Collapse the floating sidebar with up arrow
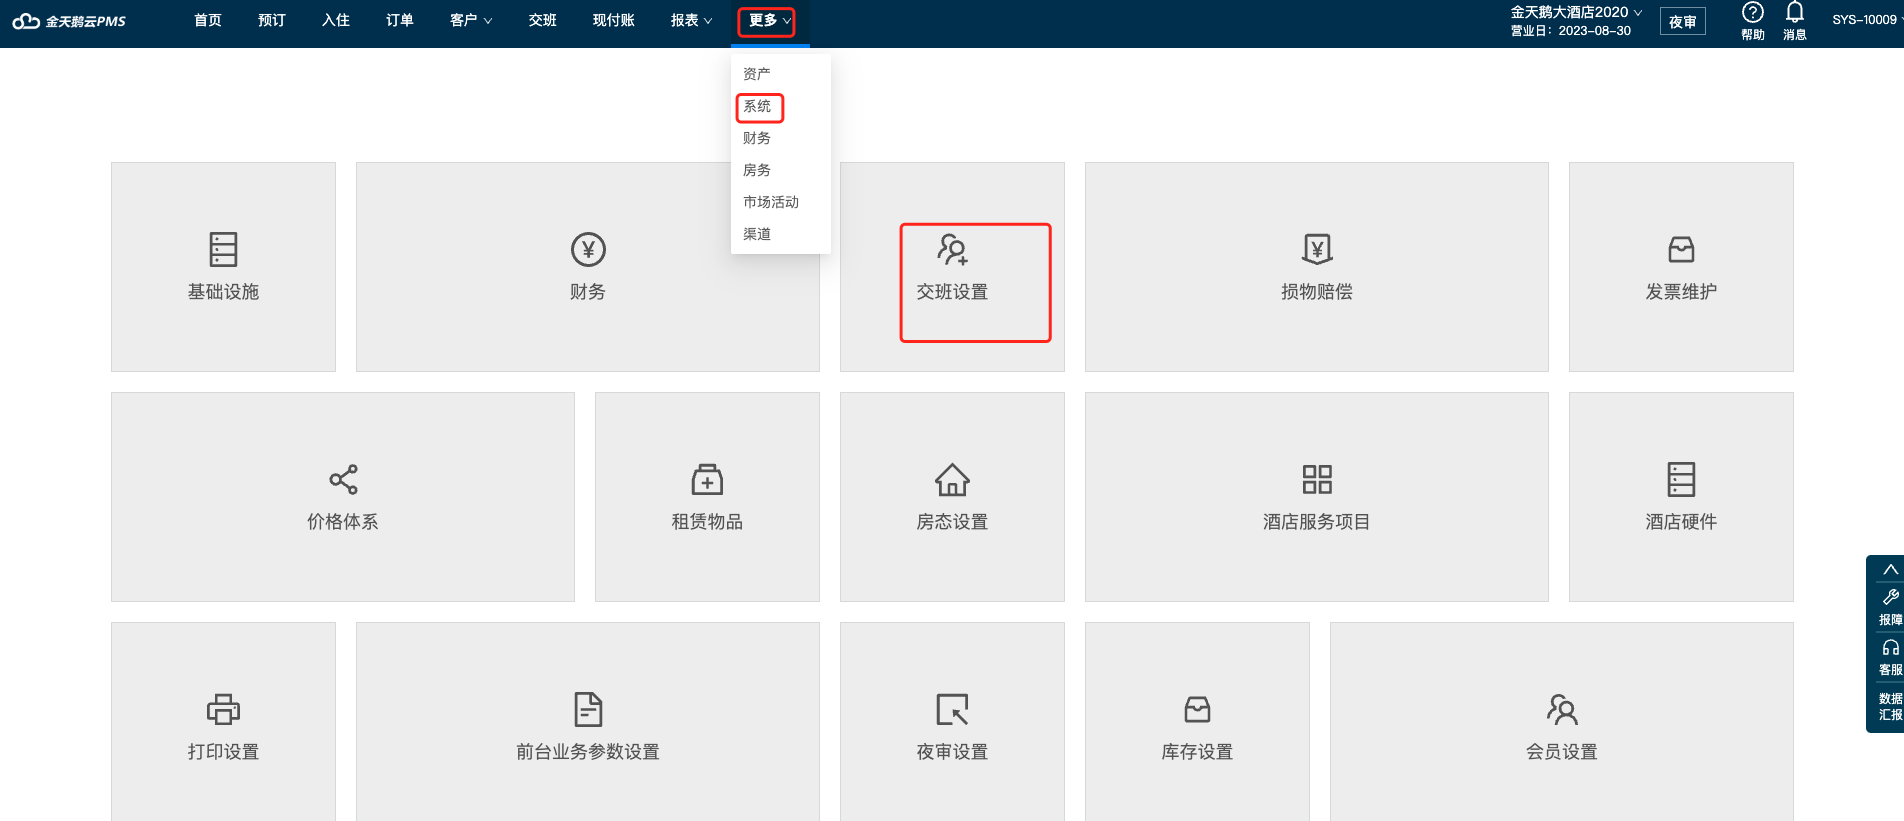Screen dimensions: 1904x821 click(x=1890, y=569)
